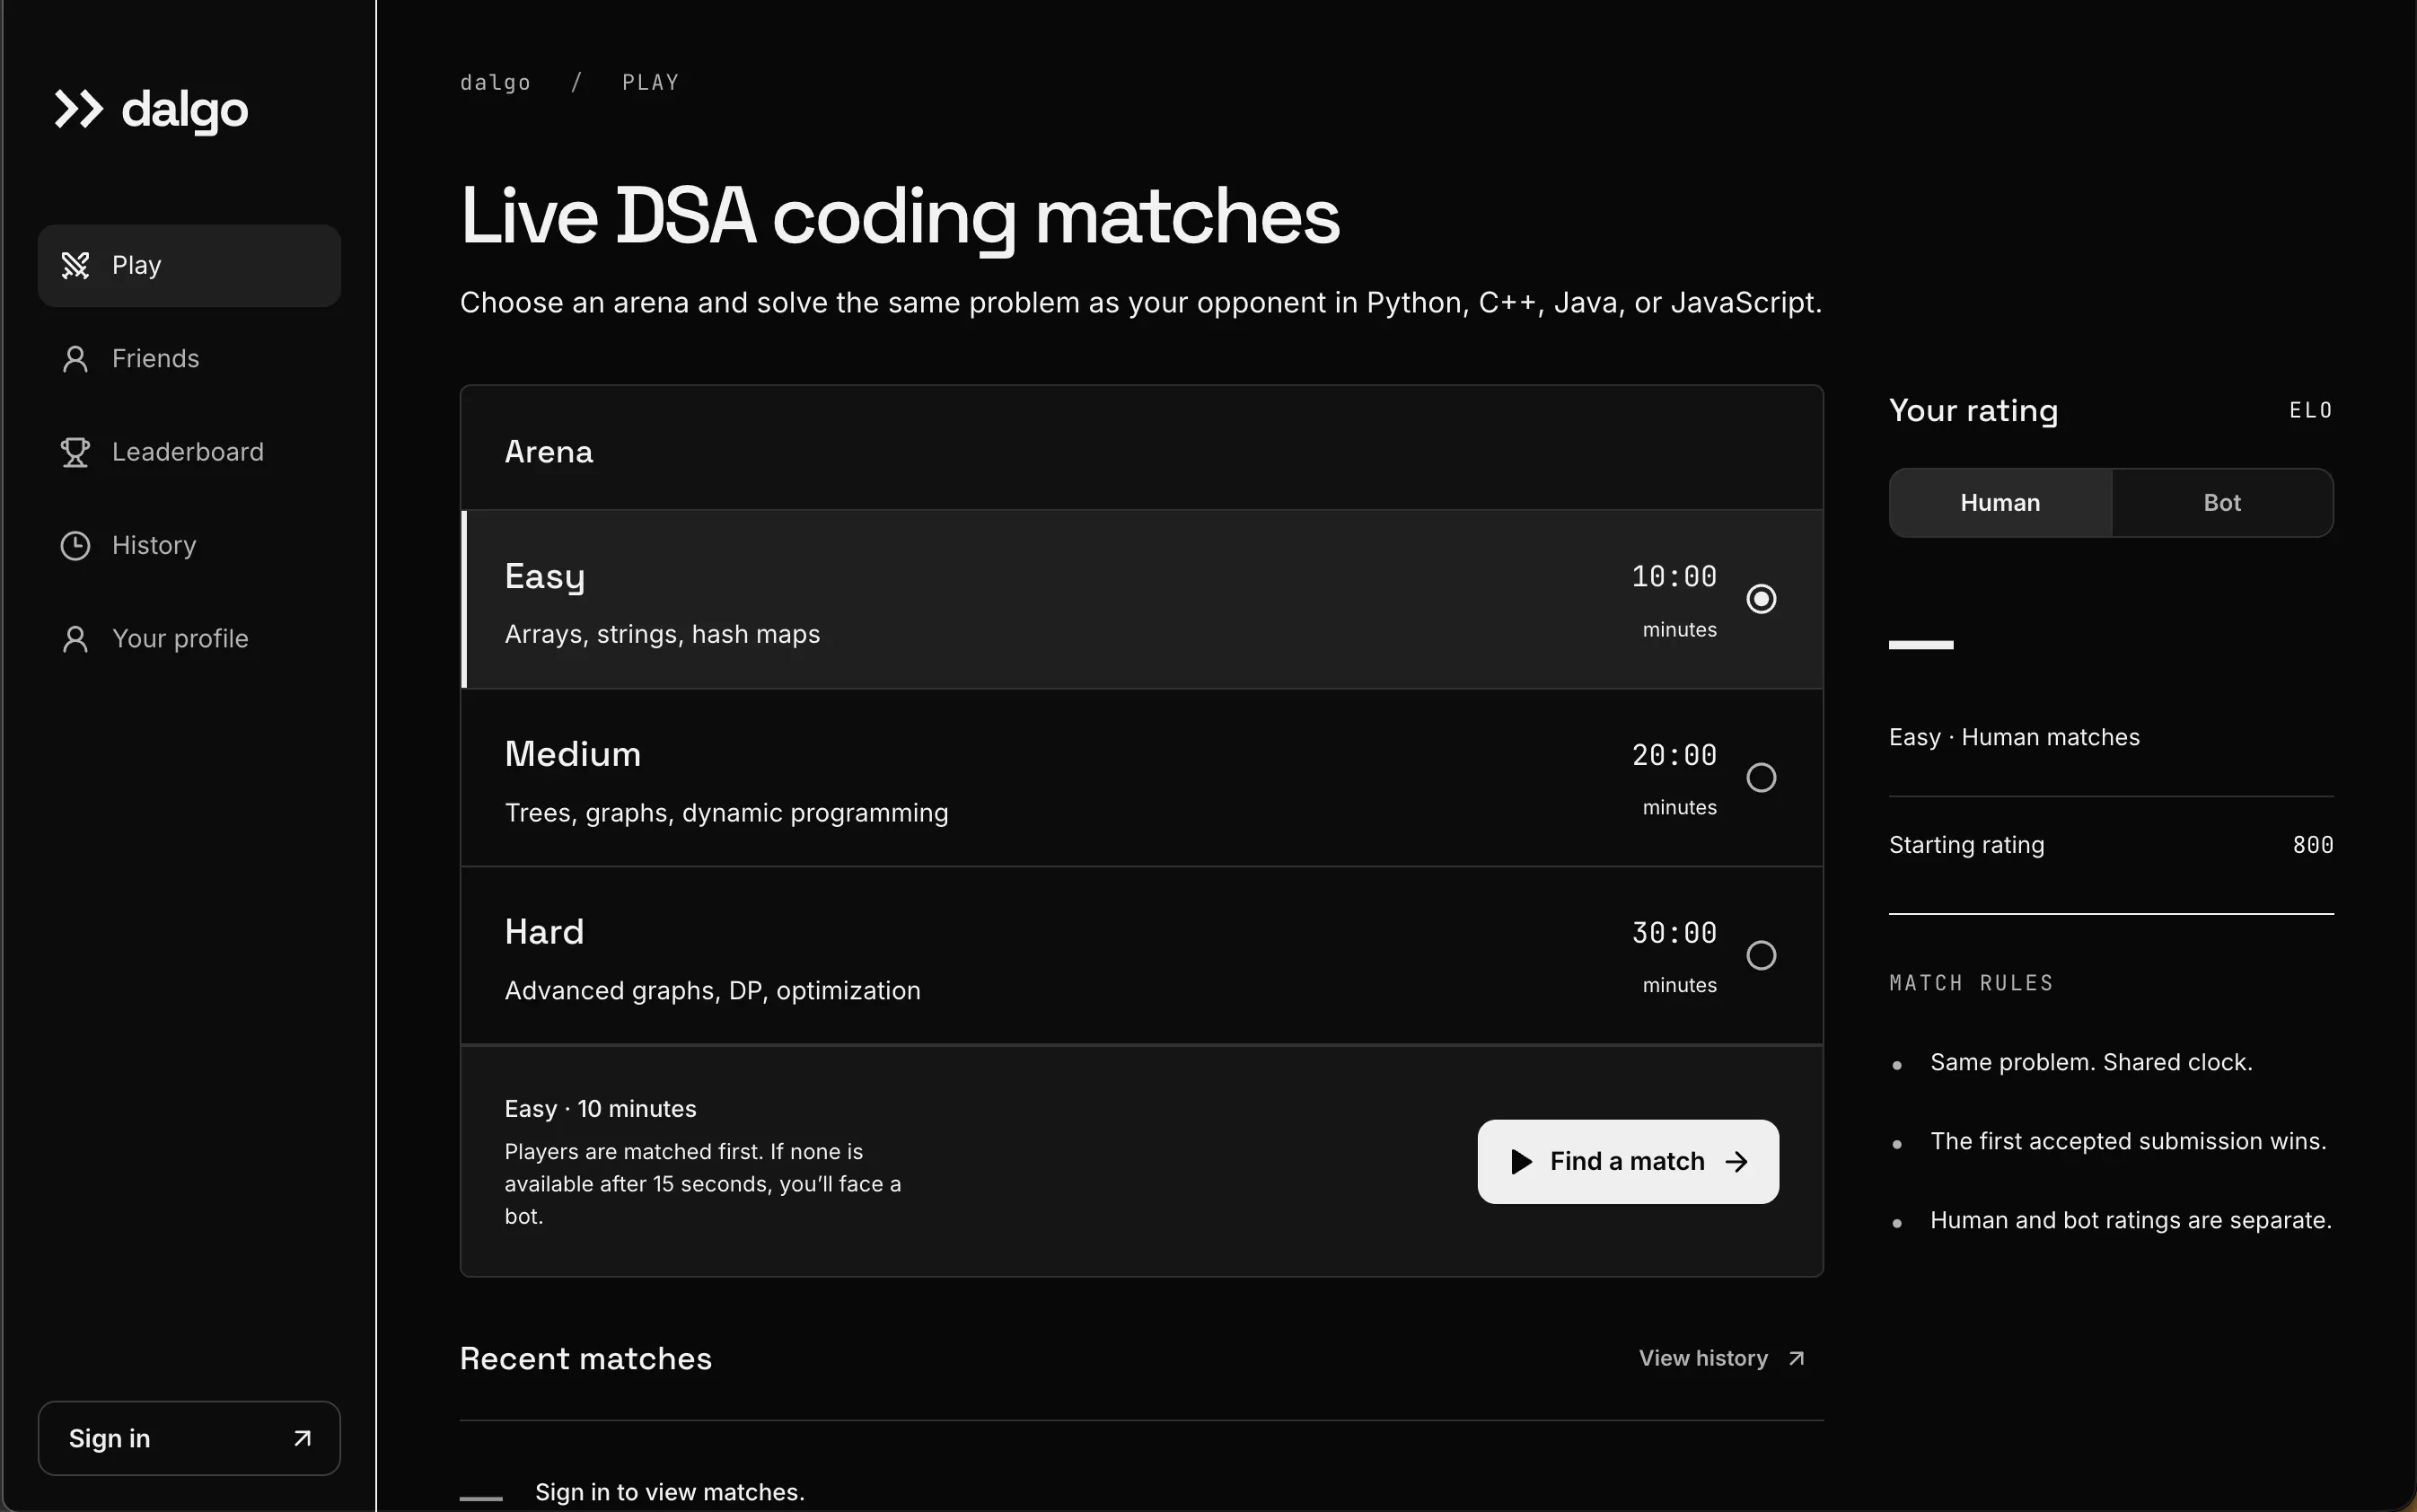Select the Hard arena radio button
Screen dimensions: 2417x1512
point(1761,955)
